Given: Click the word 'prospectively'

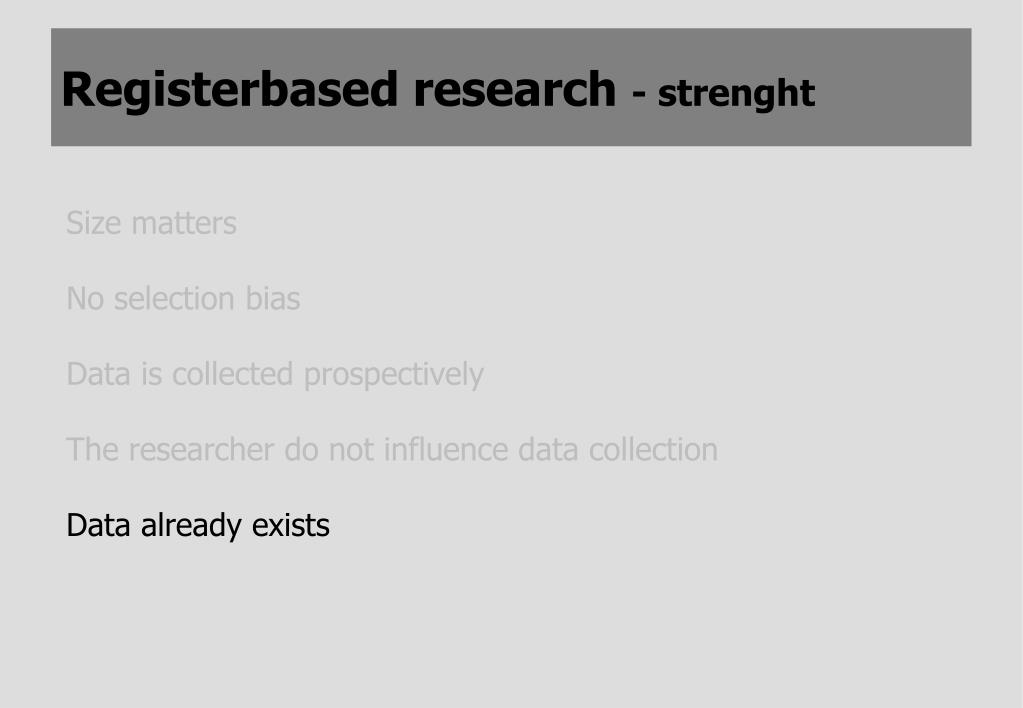Looking at the screenshot, I should pyautogui.click(x=393, y=375).
